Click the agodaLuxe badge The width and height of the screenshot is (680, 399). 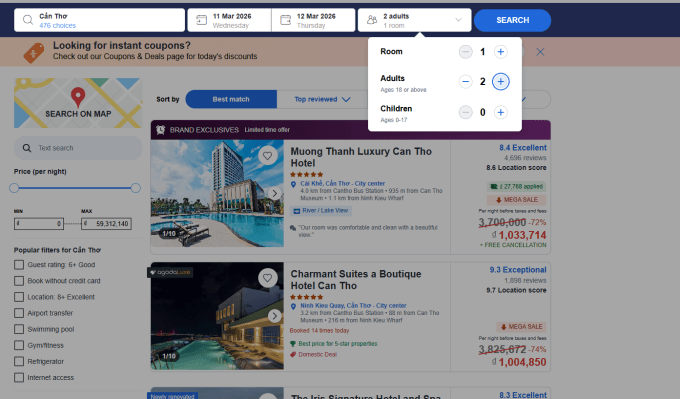tap(171, 272)
